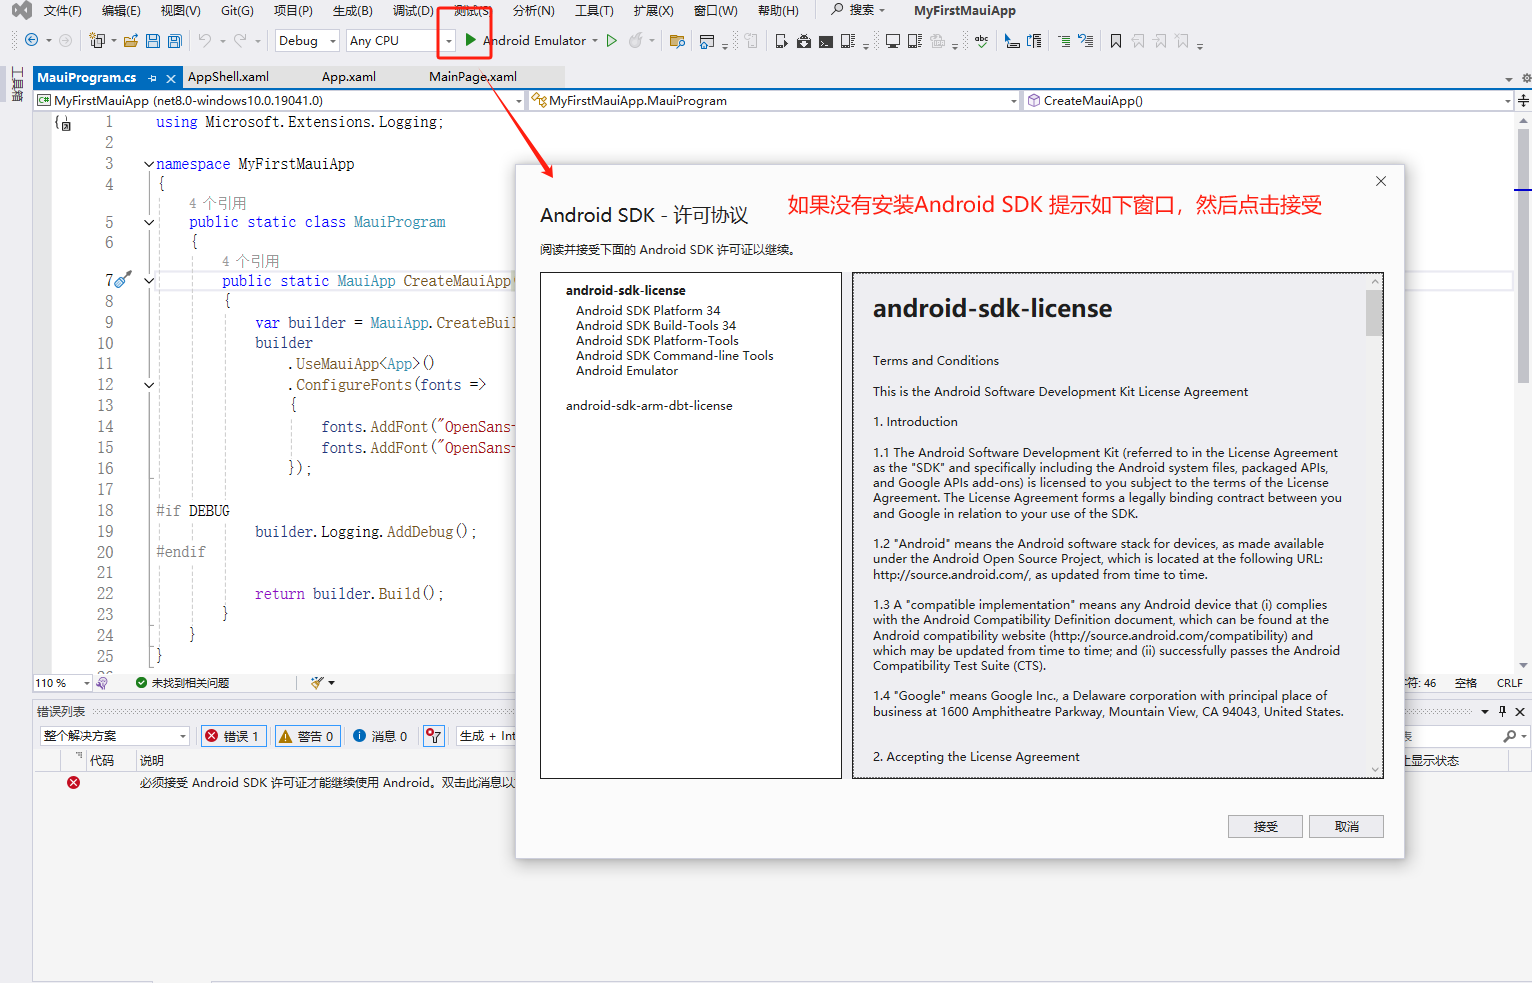1532x983 pixels.
Task: Switch to the MainPage.xaml tab
Action: pyautogui.click(x=473, y=77)
